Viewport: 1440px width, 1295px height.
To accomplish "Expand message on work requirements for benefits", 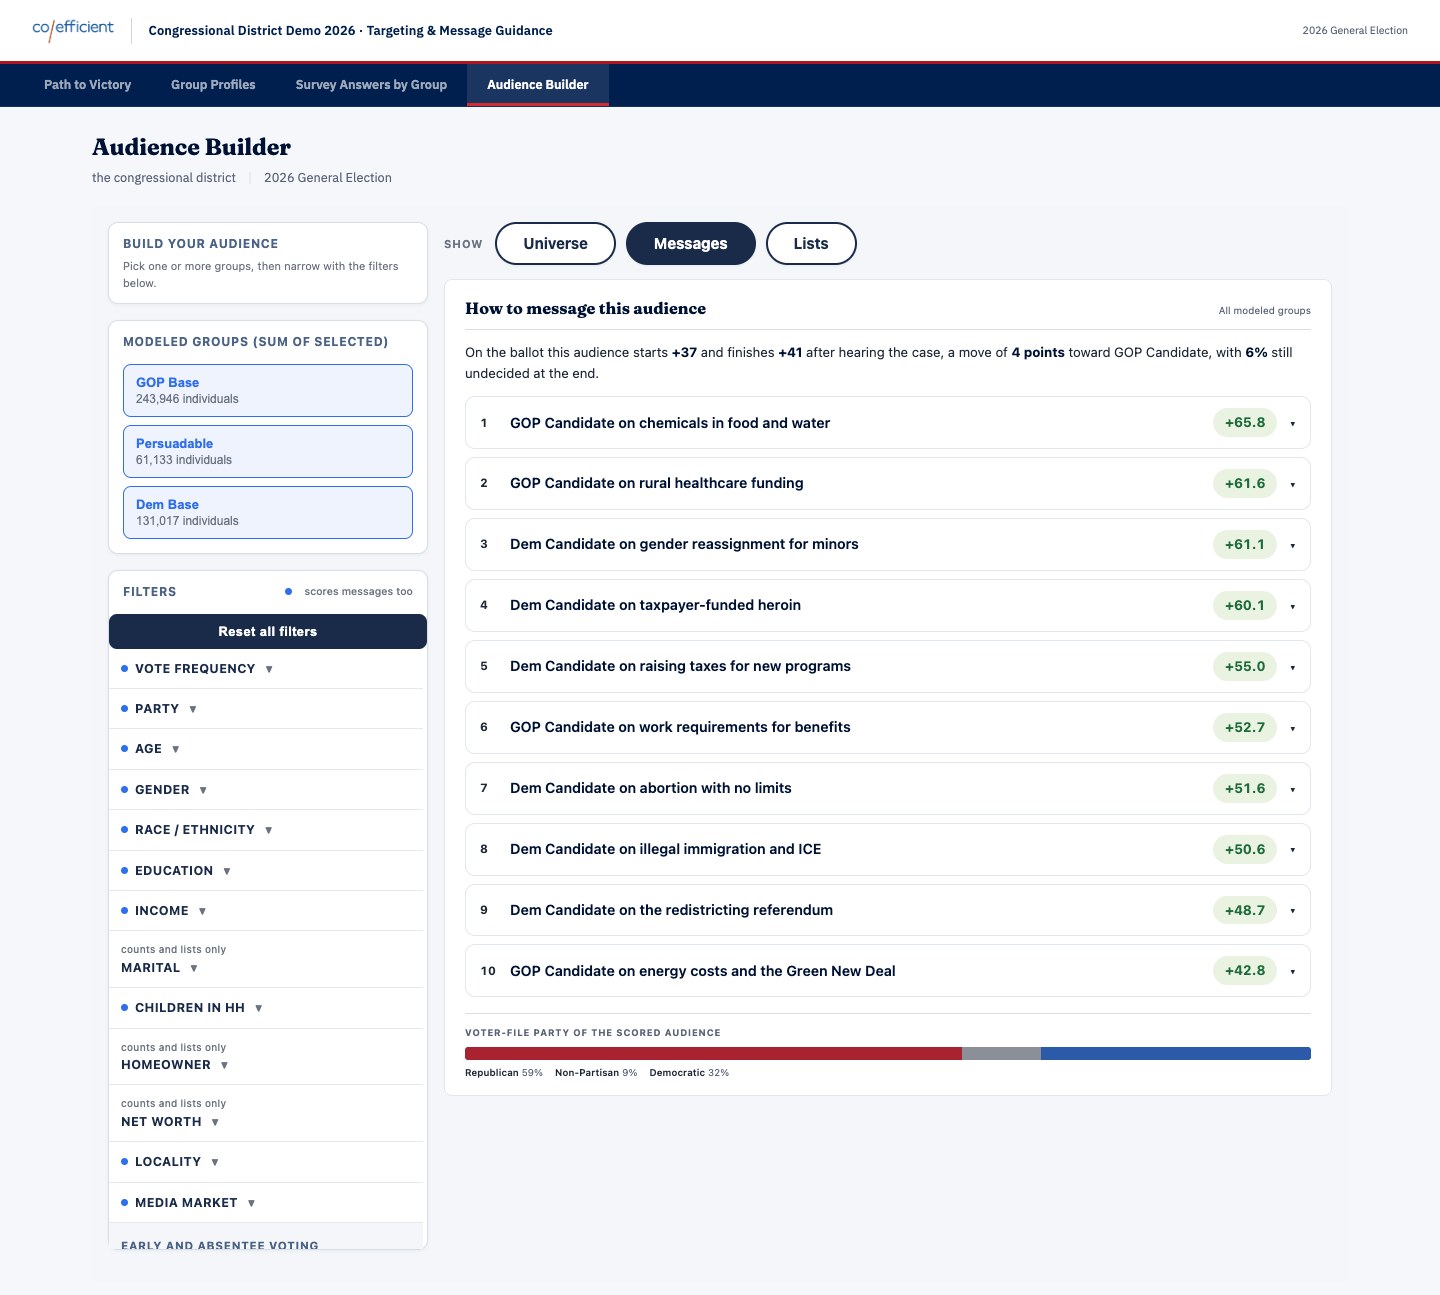I will pos(888,728).
